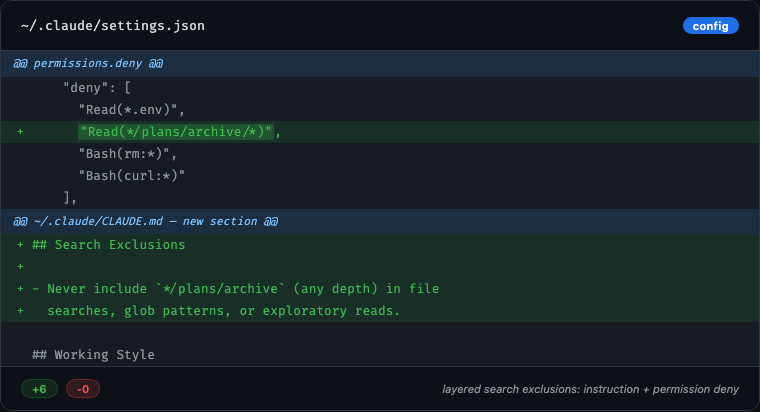Click the +6 additions badge
Viewport: 760px width, 412px height.
(39, 389)
